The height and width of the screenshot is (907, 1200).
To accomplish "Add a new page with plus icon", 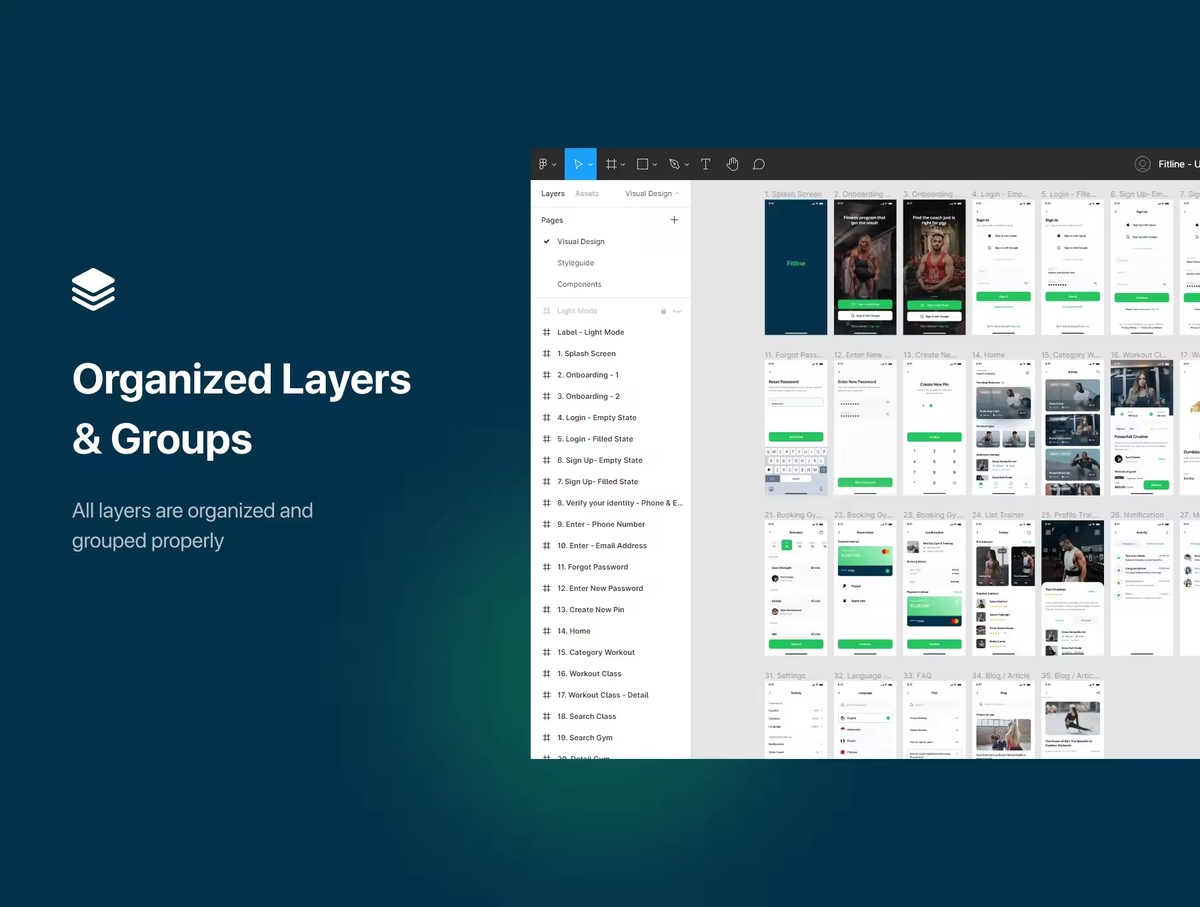I will [x=674, y=220].
